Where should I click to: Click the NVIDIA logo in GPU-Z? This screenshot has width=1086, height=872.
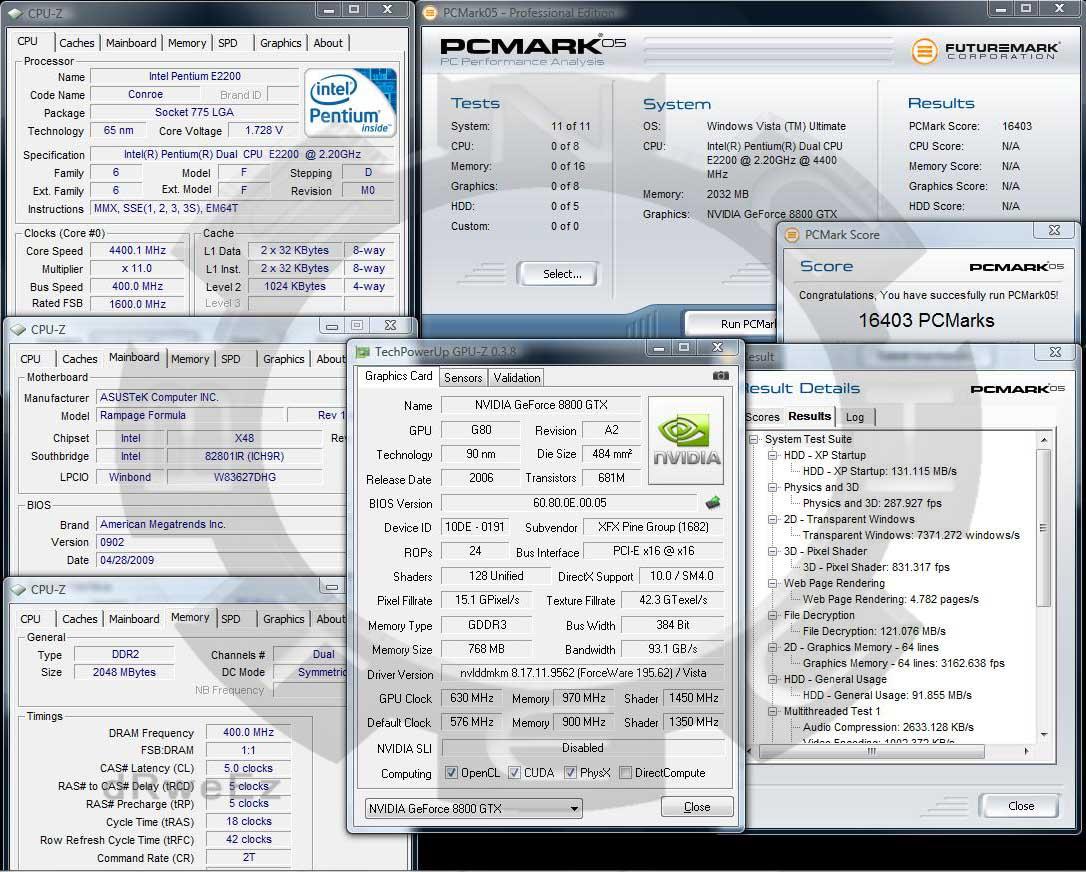686,440
